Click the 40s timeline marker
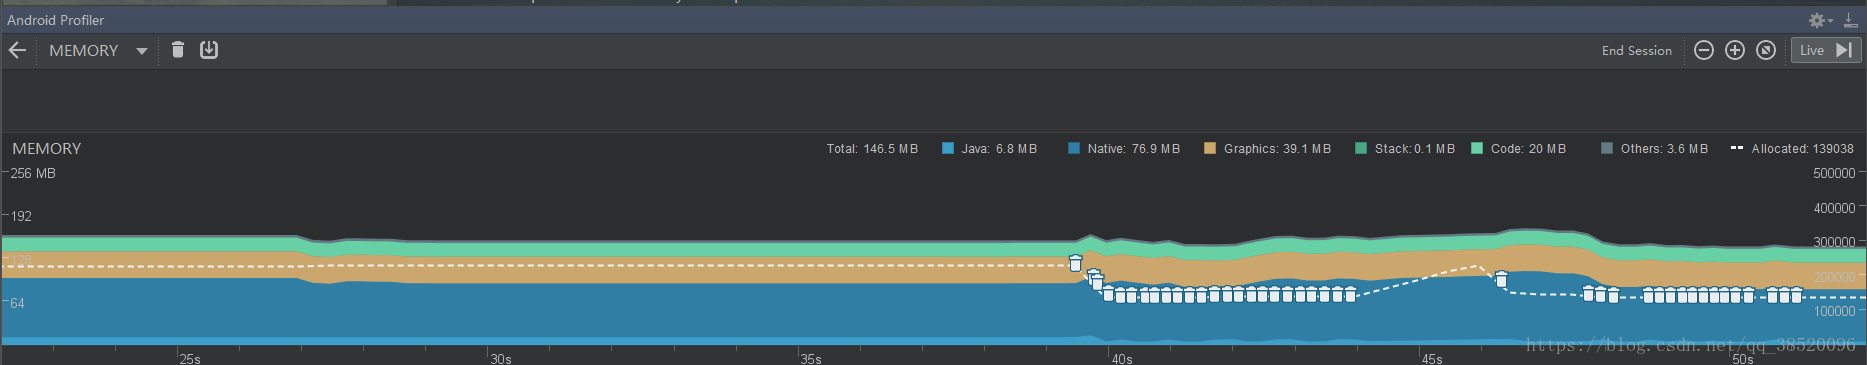This screenshot has height=365, width=1867. pyautogui.click(x=1122, y=358)
